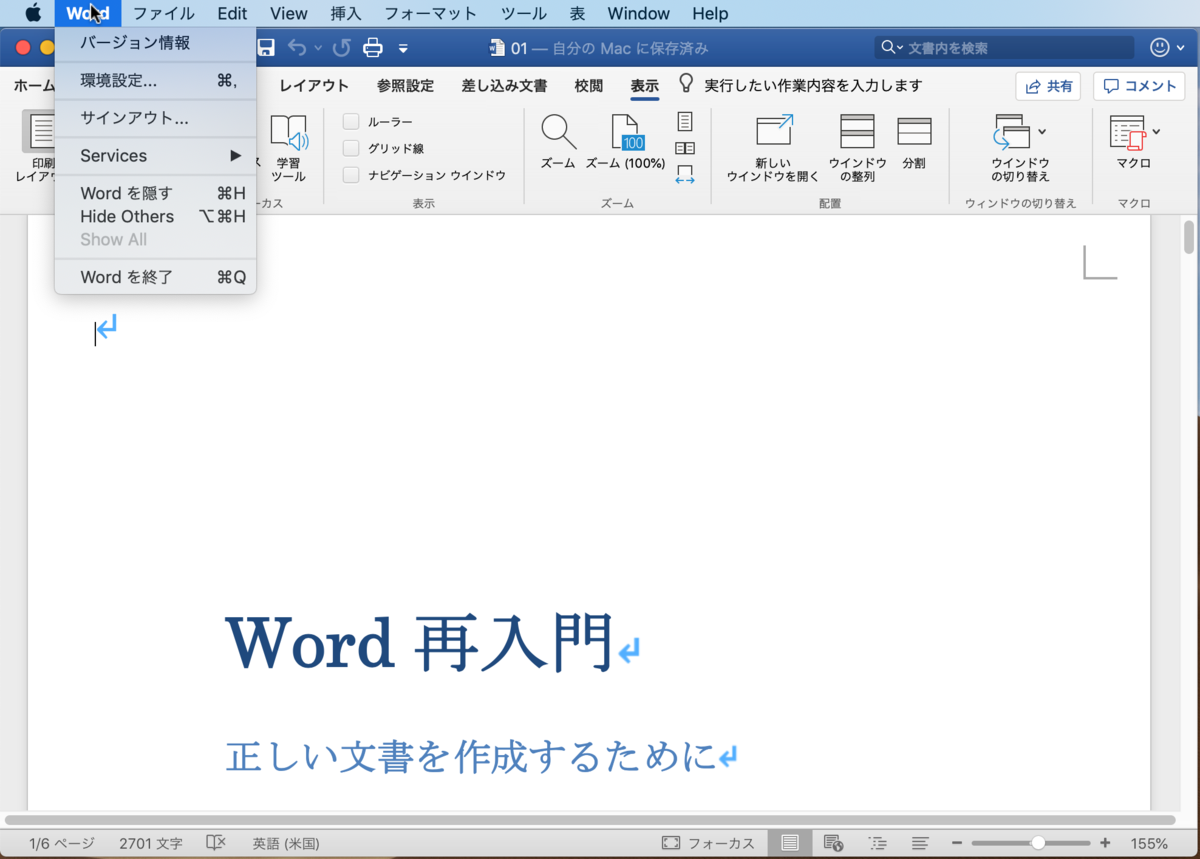The height and width of the screenshot is (859, 1200).
Task: Select the page width icon
Action: [685, 175]
